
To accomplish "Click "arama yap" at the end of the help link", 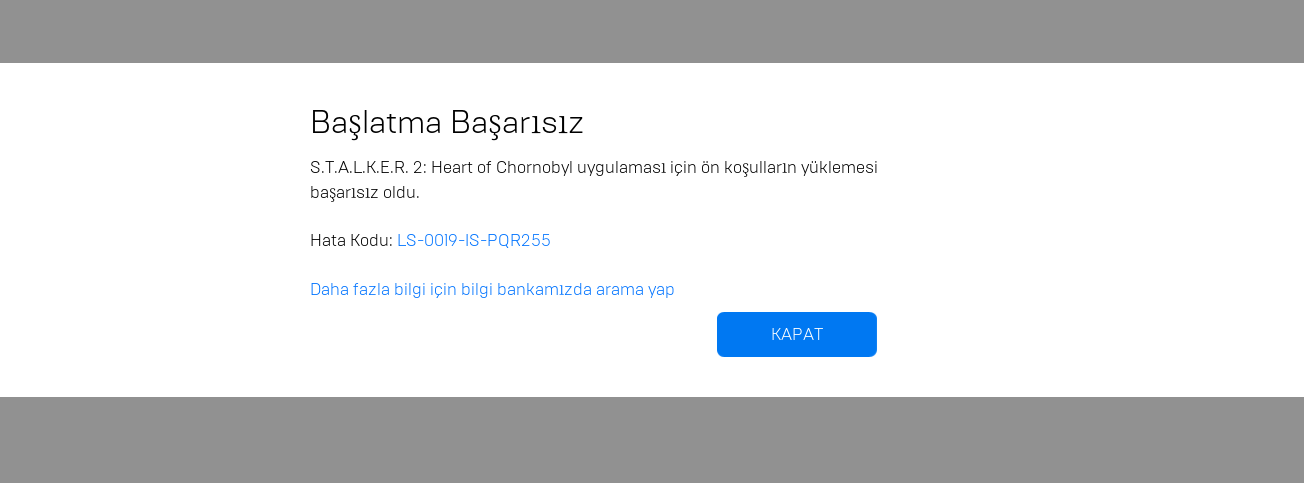I will point(635,290).
